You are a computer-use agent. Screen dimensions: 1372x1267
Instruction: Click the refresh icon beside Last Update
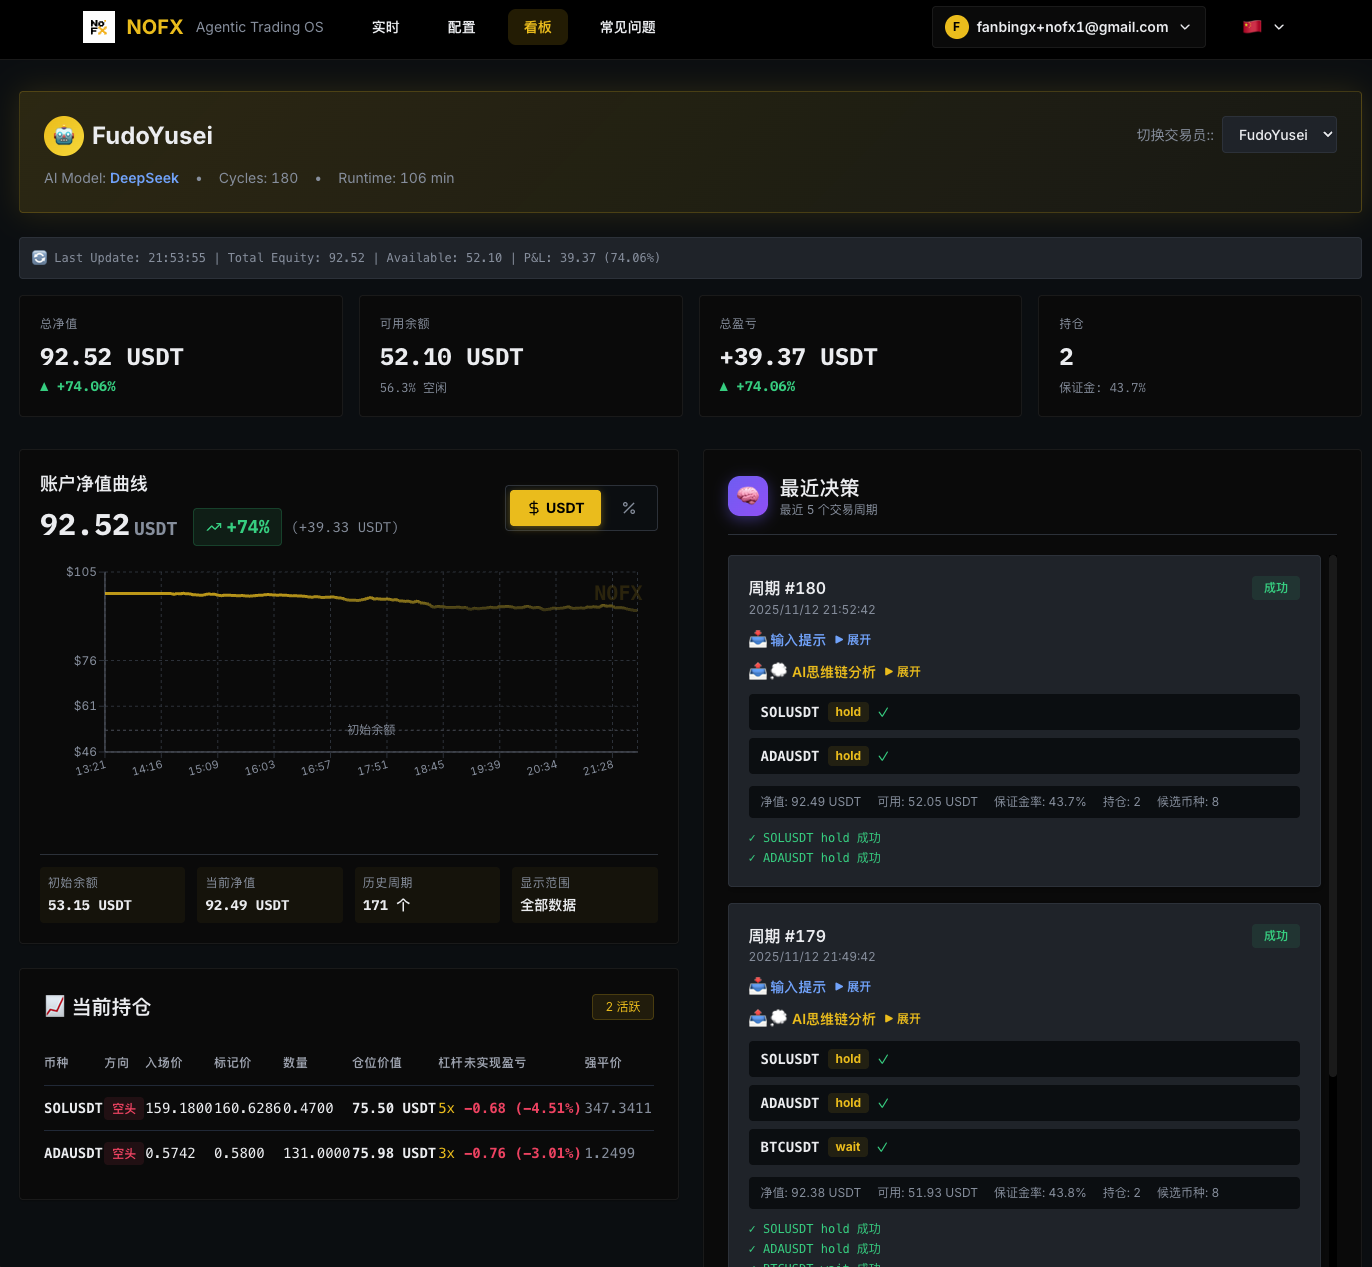point(39,258)
